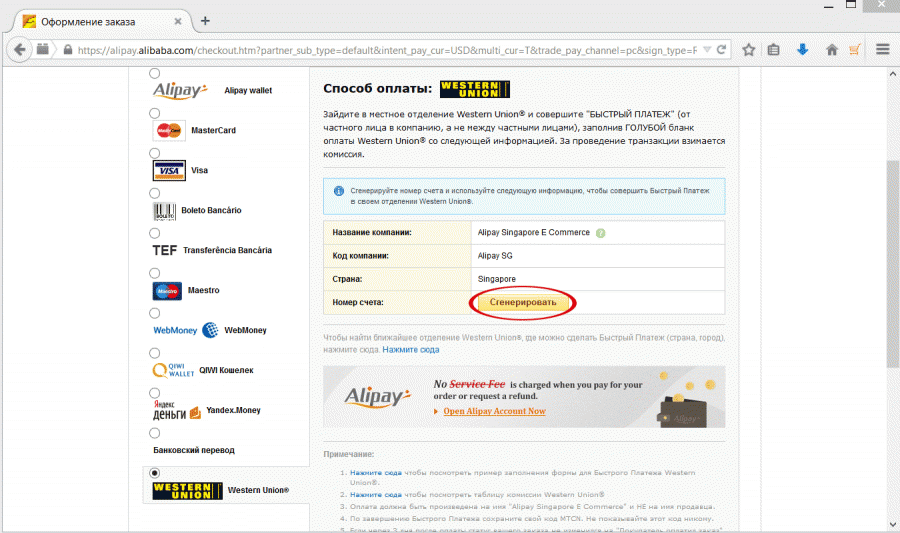Click the TEF logo

164,250
